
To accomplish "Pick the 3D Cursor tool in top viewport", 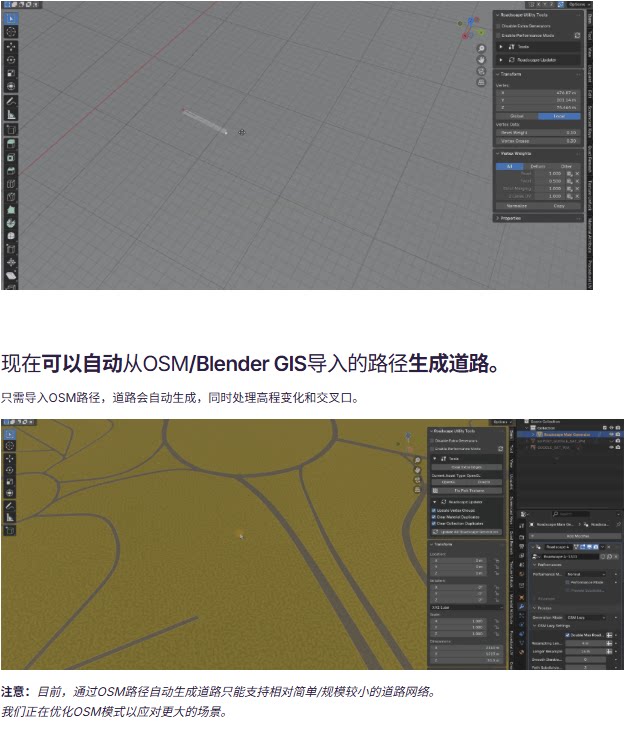I will pyautogui.click(x=11, y=32).
